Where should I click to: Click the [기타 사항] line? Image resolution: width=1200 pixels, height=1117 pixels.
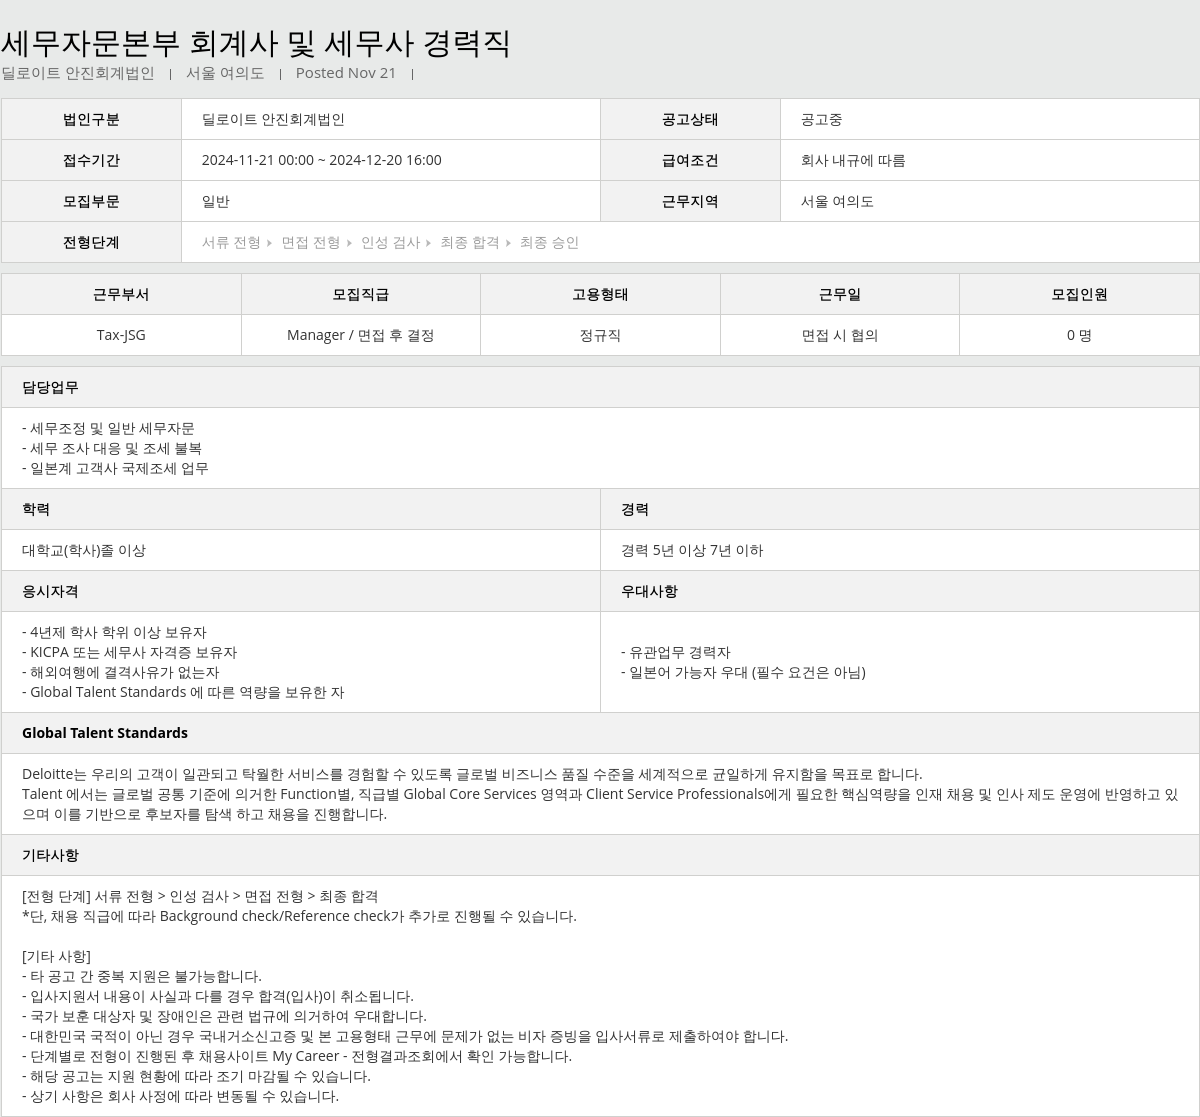click(56, 956)
